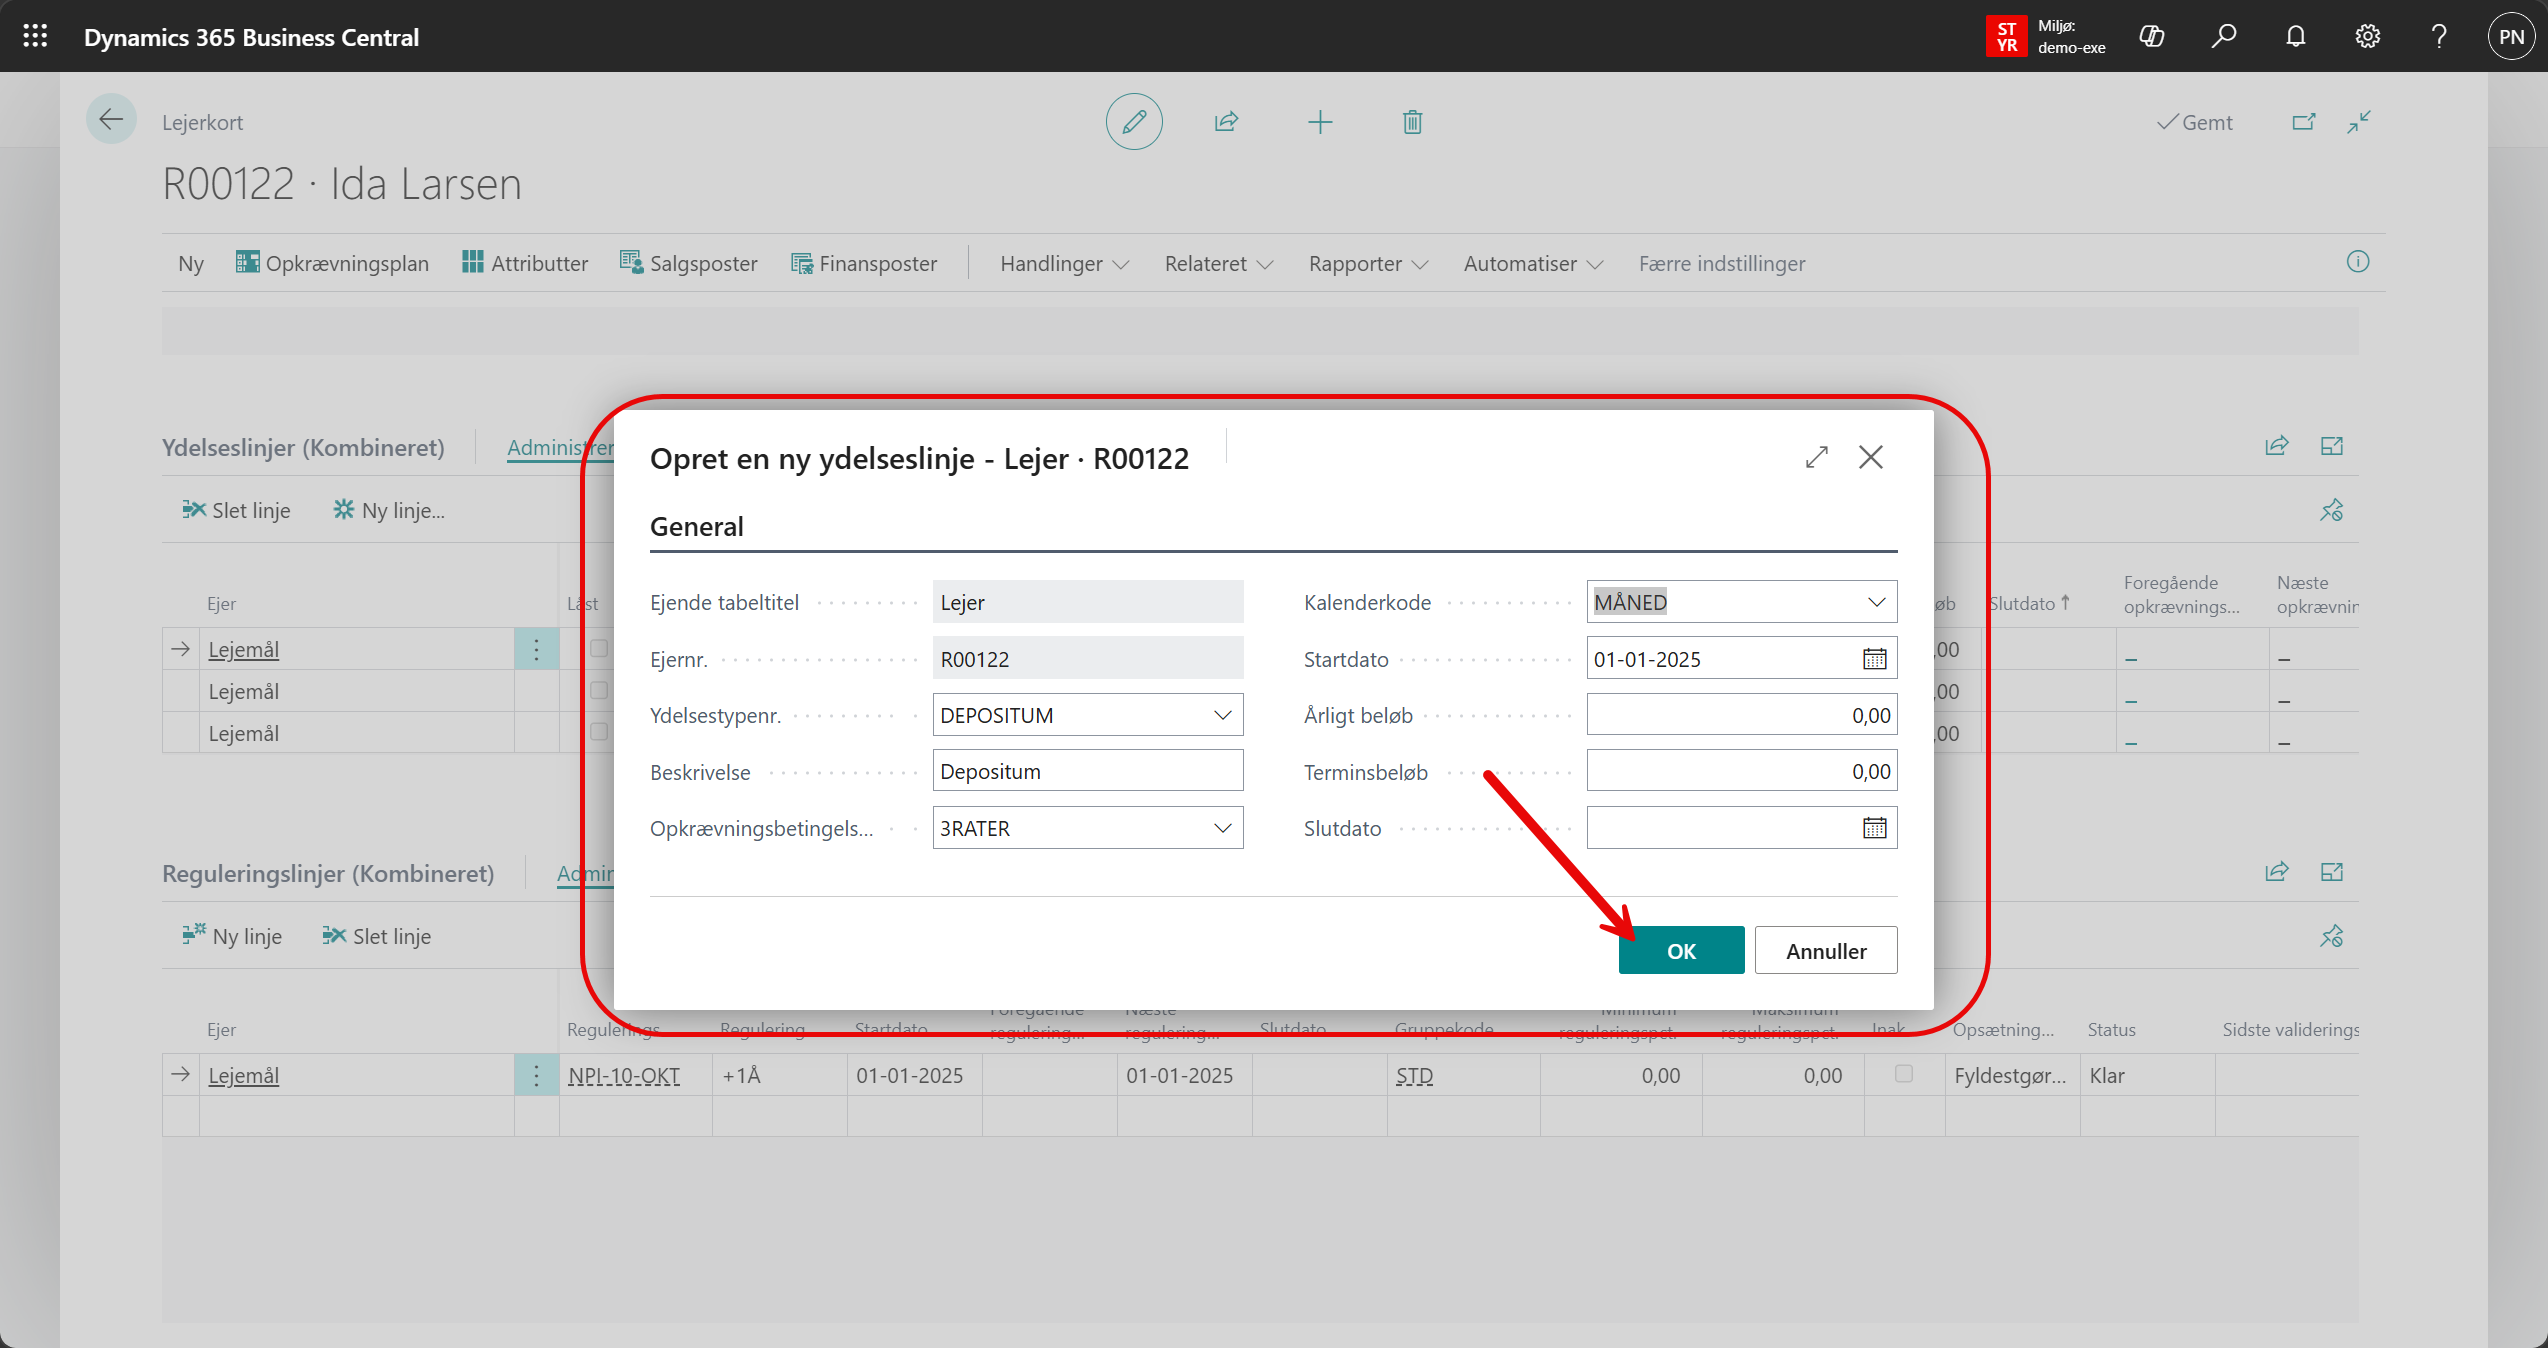This screenshot has width=2548, height=1348.
Task: Open the search magnifier icon
Action: (x=2223, y=37)
